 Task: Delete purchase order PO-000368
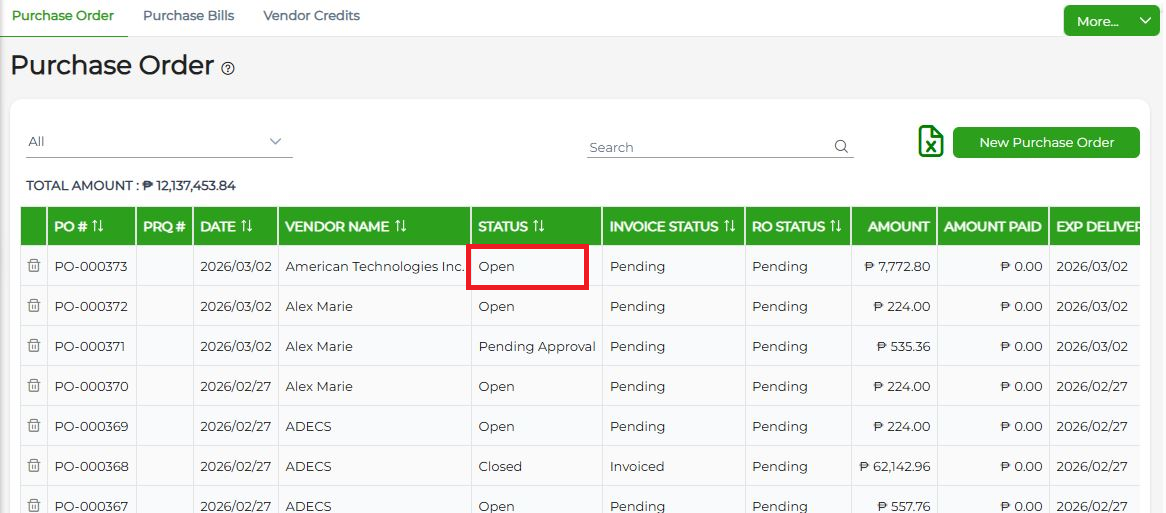34,466
